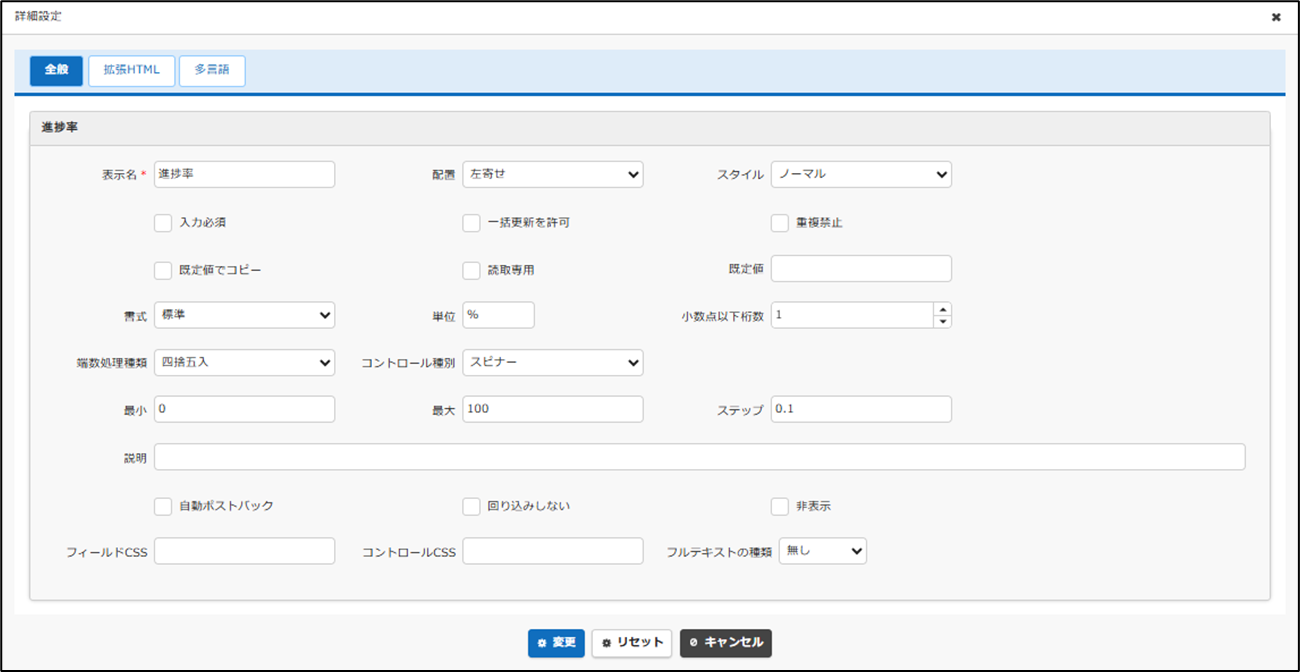The height and width of the screenshot is (672, 1300).
Task: Decrease 小数点以下桁数 with the down spinner arrow
Action: tap(942, 321)
